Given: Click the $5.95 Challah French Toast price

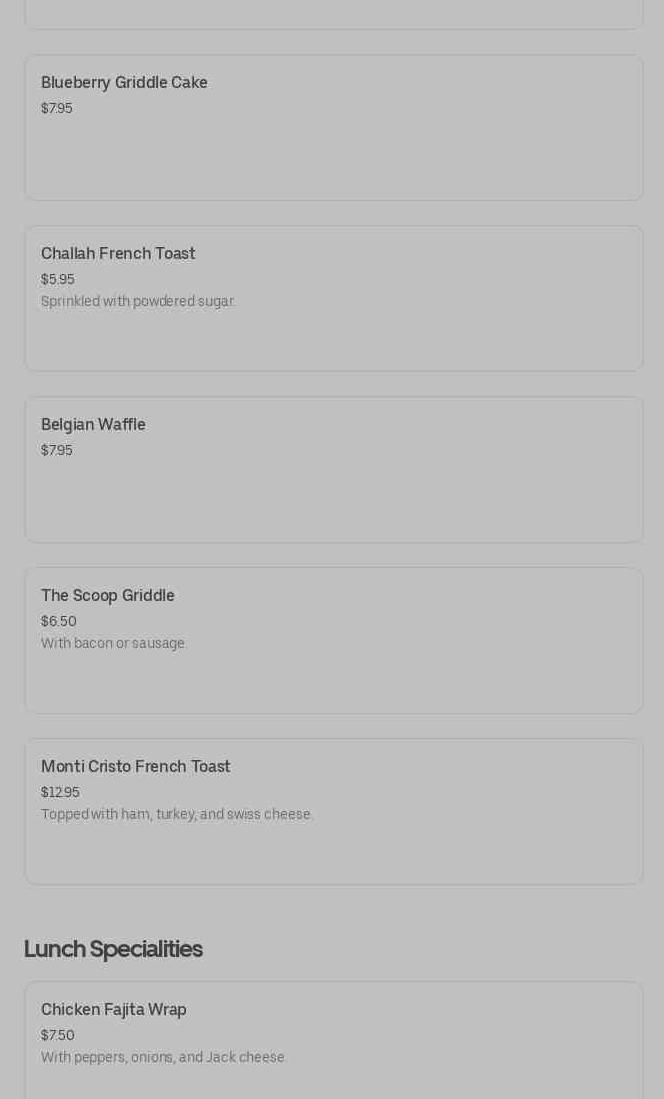Looking at the screenshot, I should pos(58,279).
